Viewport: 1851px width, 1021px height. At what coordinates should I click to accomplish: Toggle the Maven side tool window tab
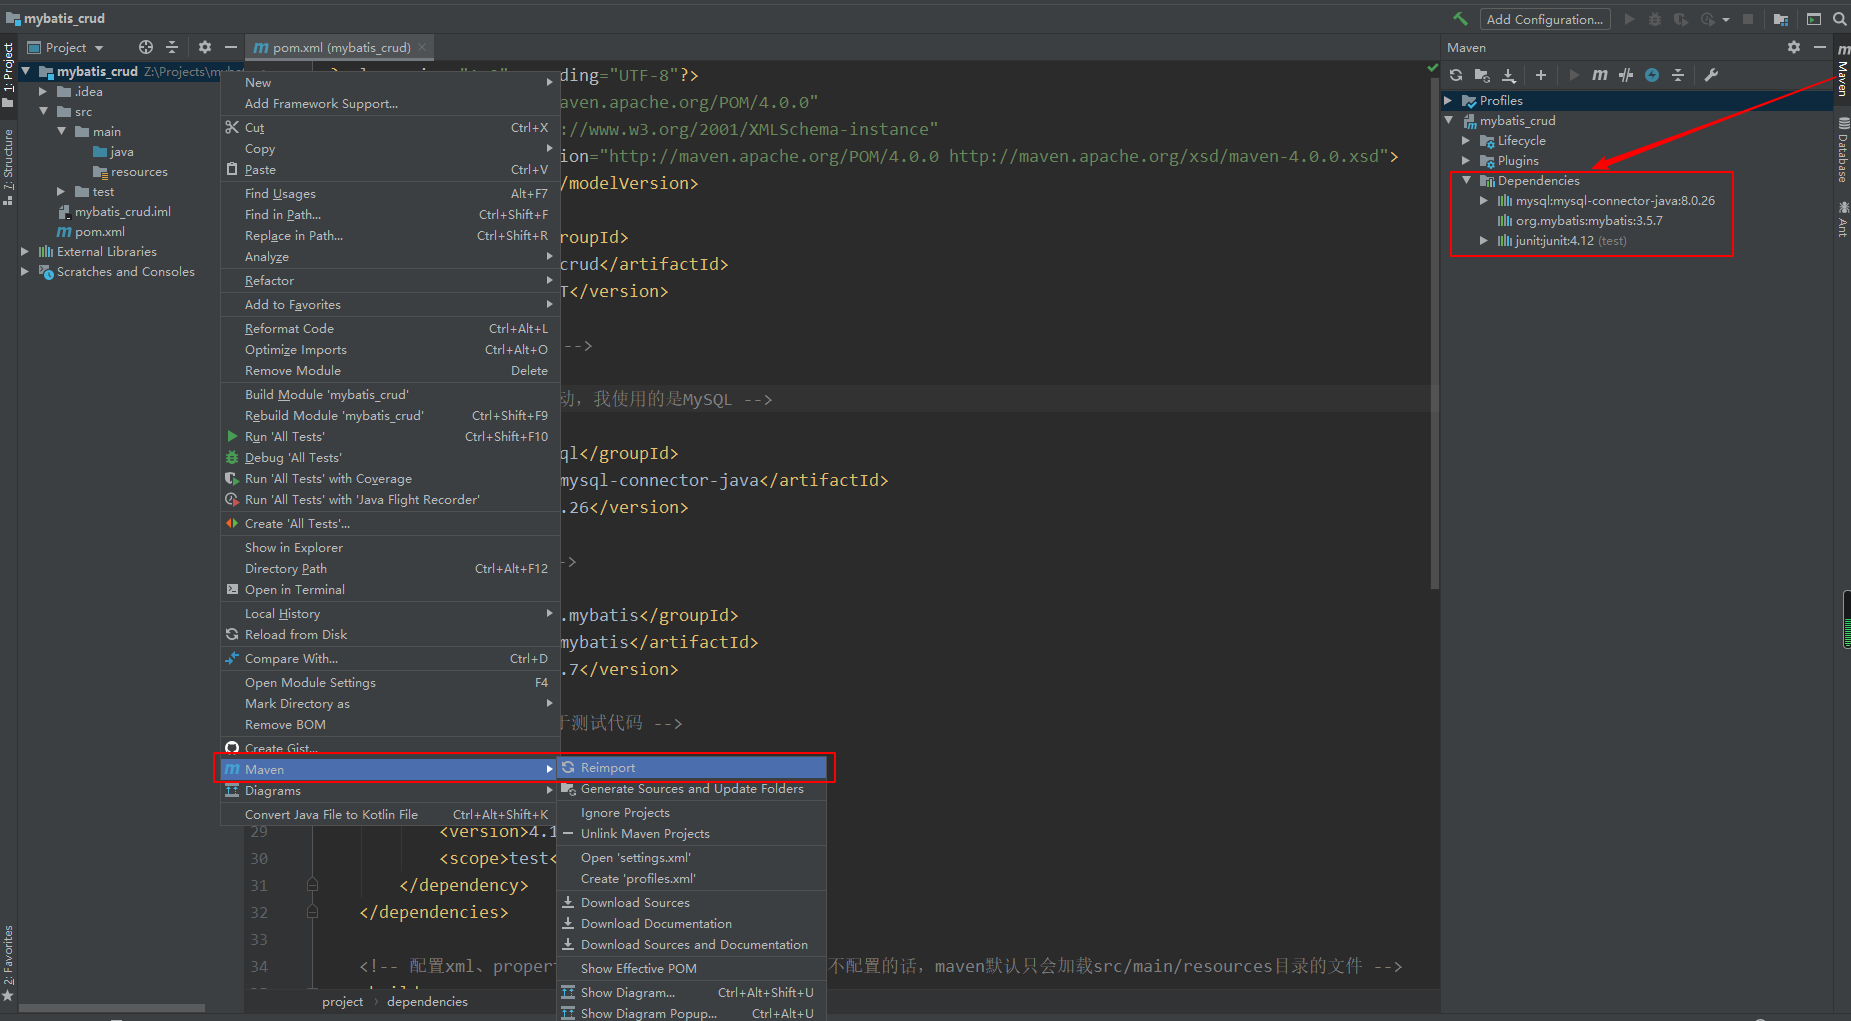click(x=1842, y=70)
